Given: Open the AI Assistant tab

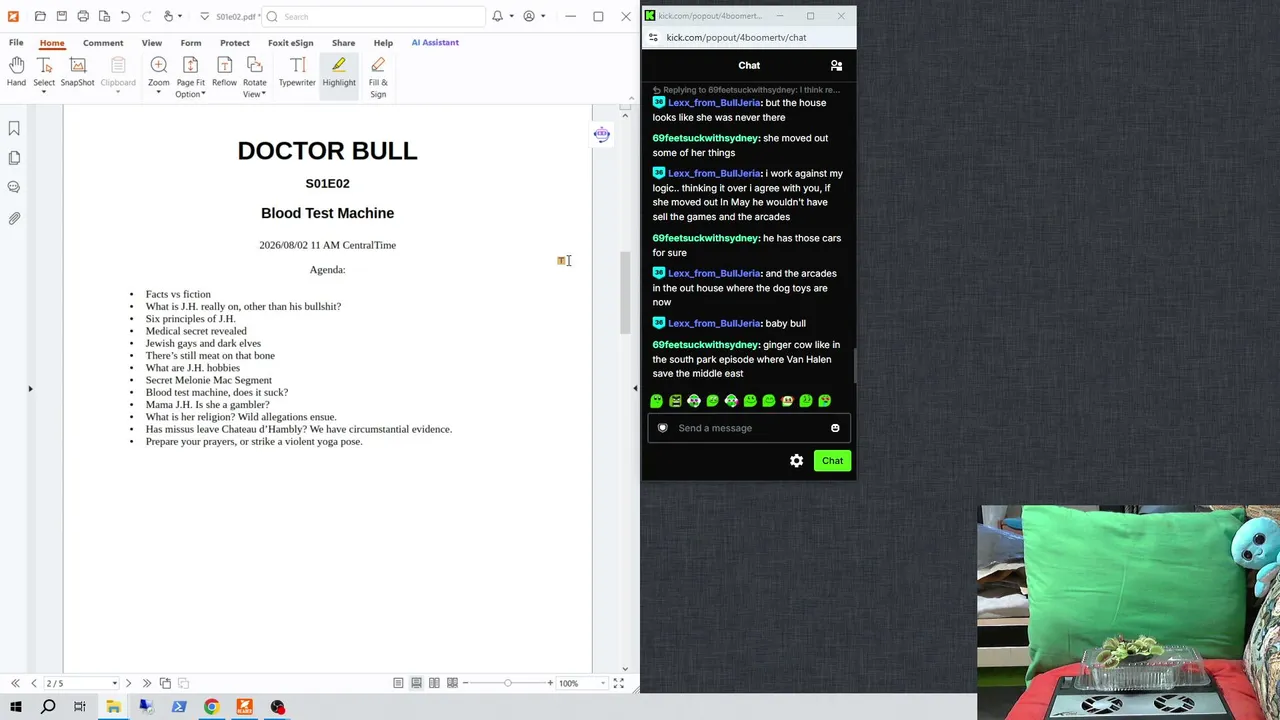Looking at the screenshot, I should [435, 43].
